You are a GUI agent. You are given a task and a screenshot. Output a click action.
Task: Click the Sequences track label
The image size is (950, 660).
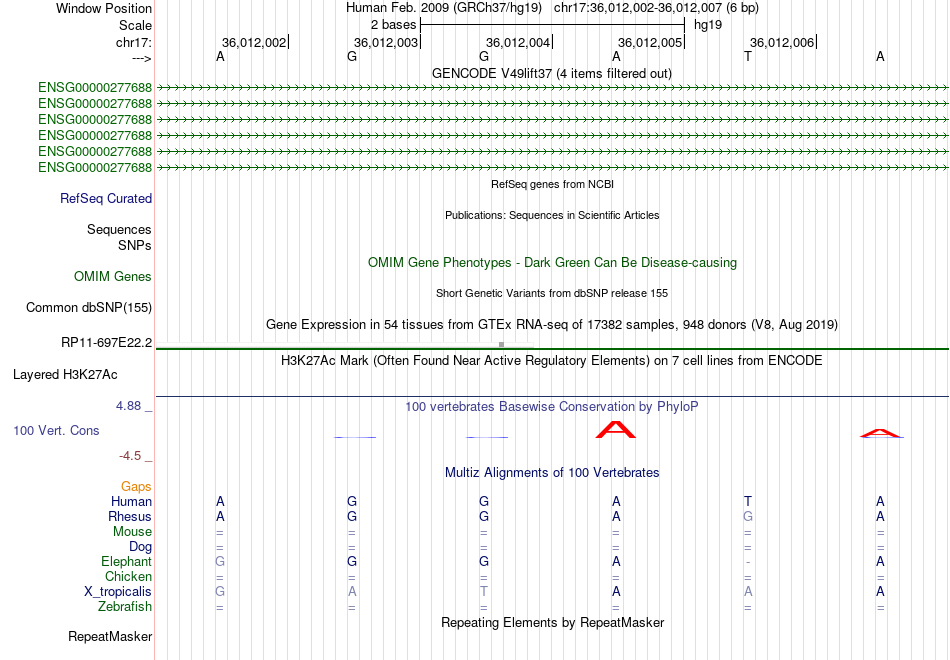119,229
